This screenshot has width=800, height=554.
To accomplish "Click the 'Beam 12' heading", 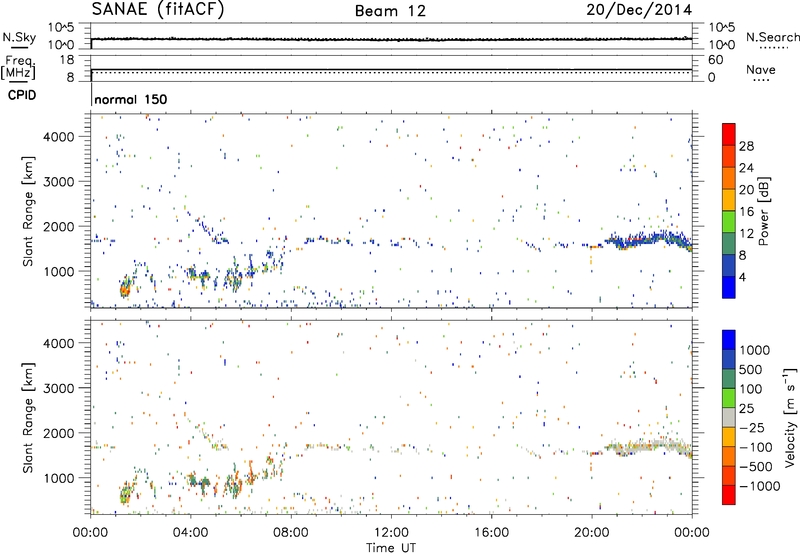I will click(390, 11).
